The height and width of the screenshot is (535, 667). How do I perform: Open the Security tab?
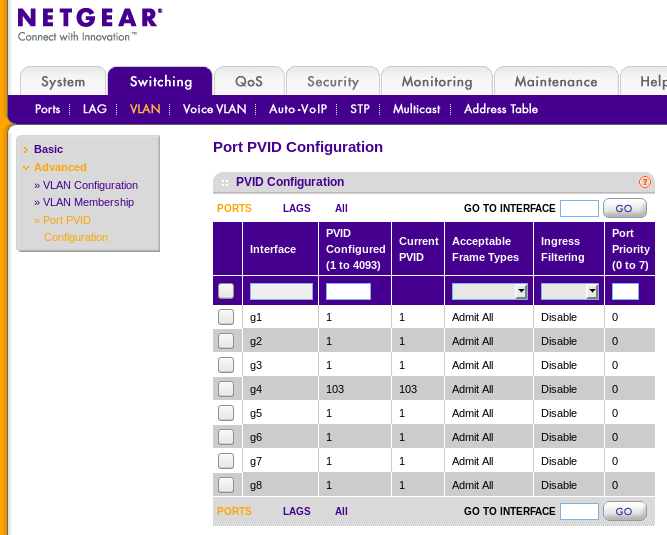[332, 82]
